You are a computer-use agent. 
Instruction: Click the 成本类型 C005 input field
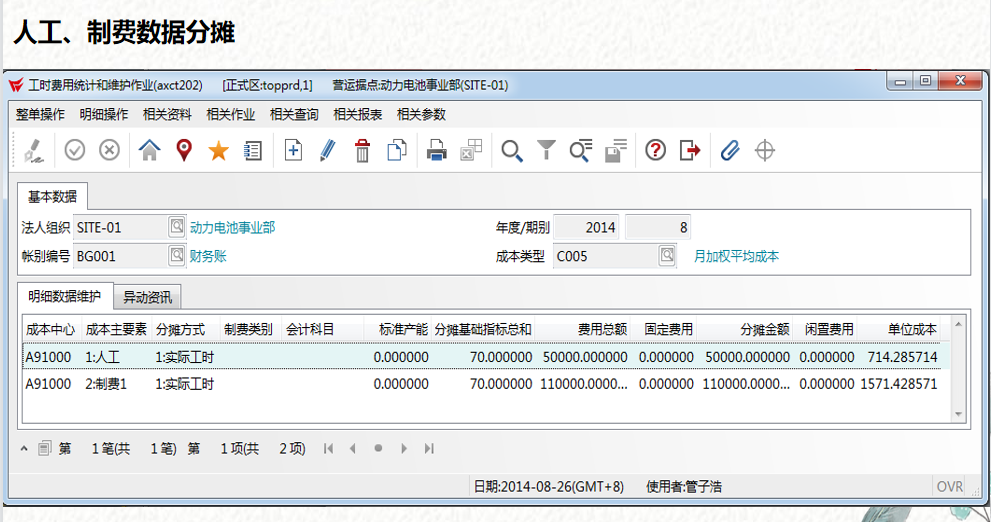[x=605, y=256]
